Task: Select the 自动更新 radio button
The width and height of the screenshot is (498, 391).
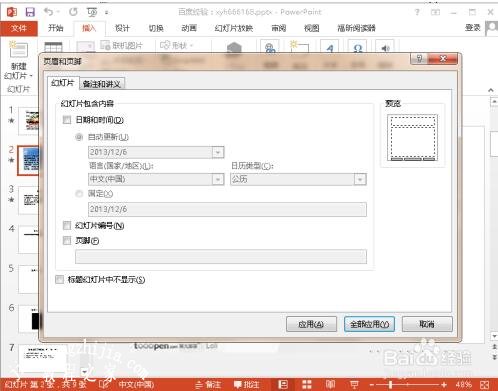Action: tap(79, 137)
